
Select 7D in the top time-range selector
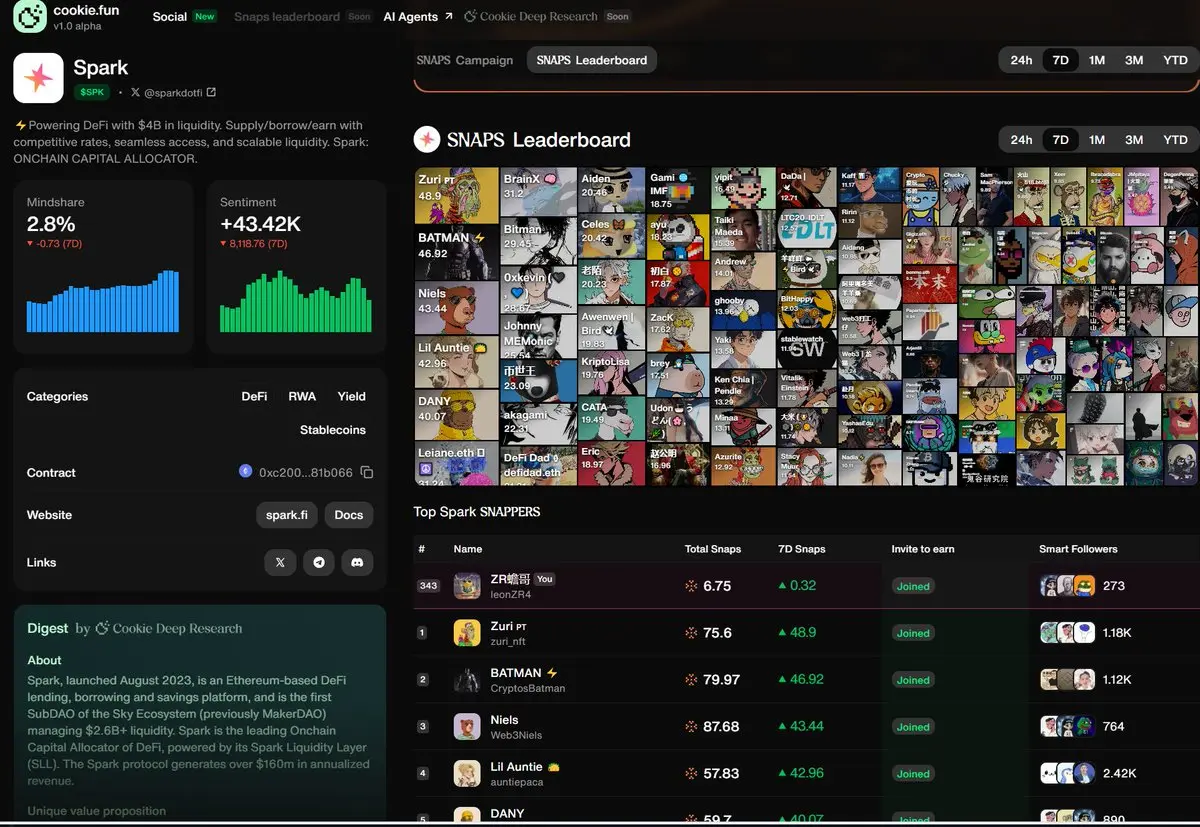tap(1061, 60)
